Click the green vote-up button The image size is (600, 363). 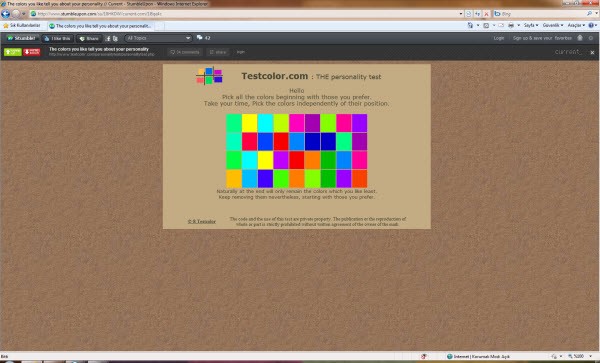point(13,52)
